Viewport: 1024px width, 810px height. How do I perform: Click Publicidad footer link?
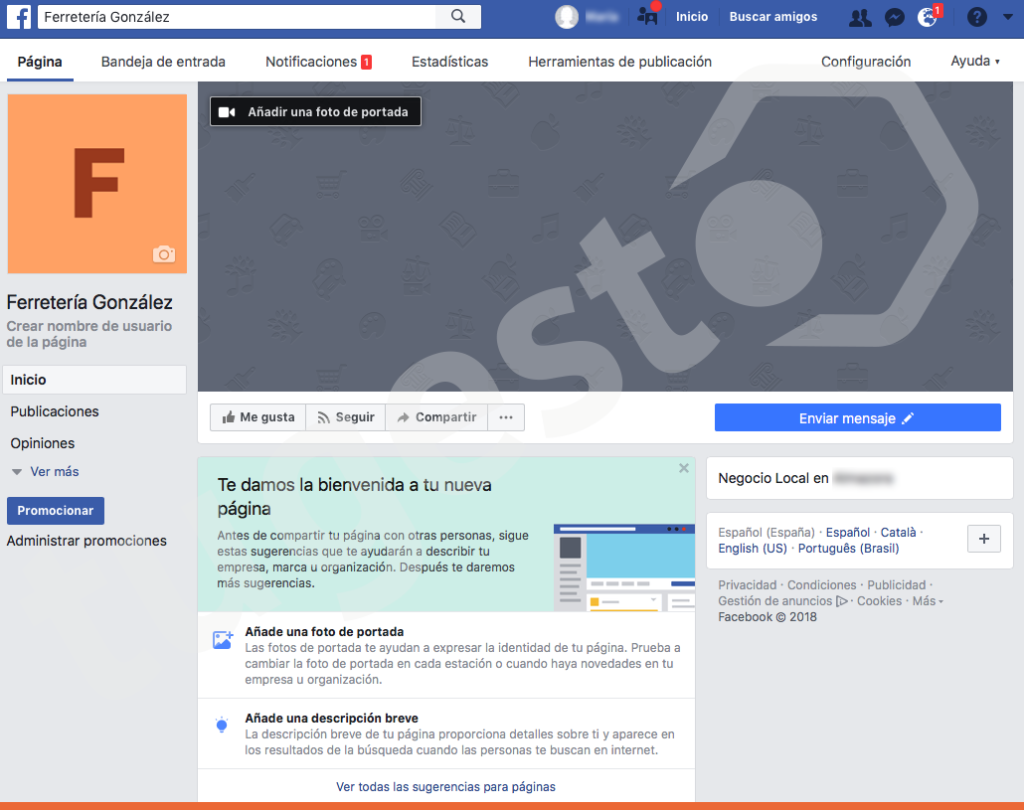[x=896, y=585]
